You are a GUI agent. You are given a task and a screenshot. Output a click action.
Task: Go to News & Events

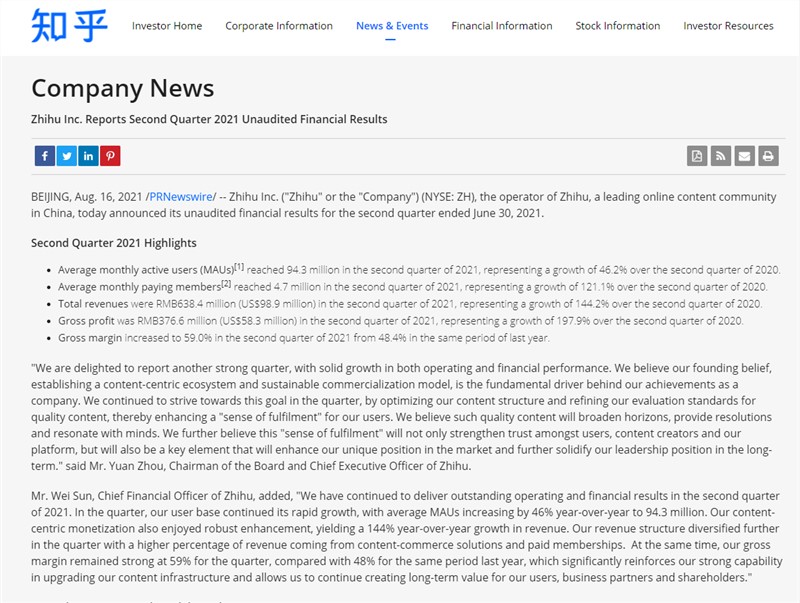pos(392,26)
